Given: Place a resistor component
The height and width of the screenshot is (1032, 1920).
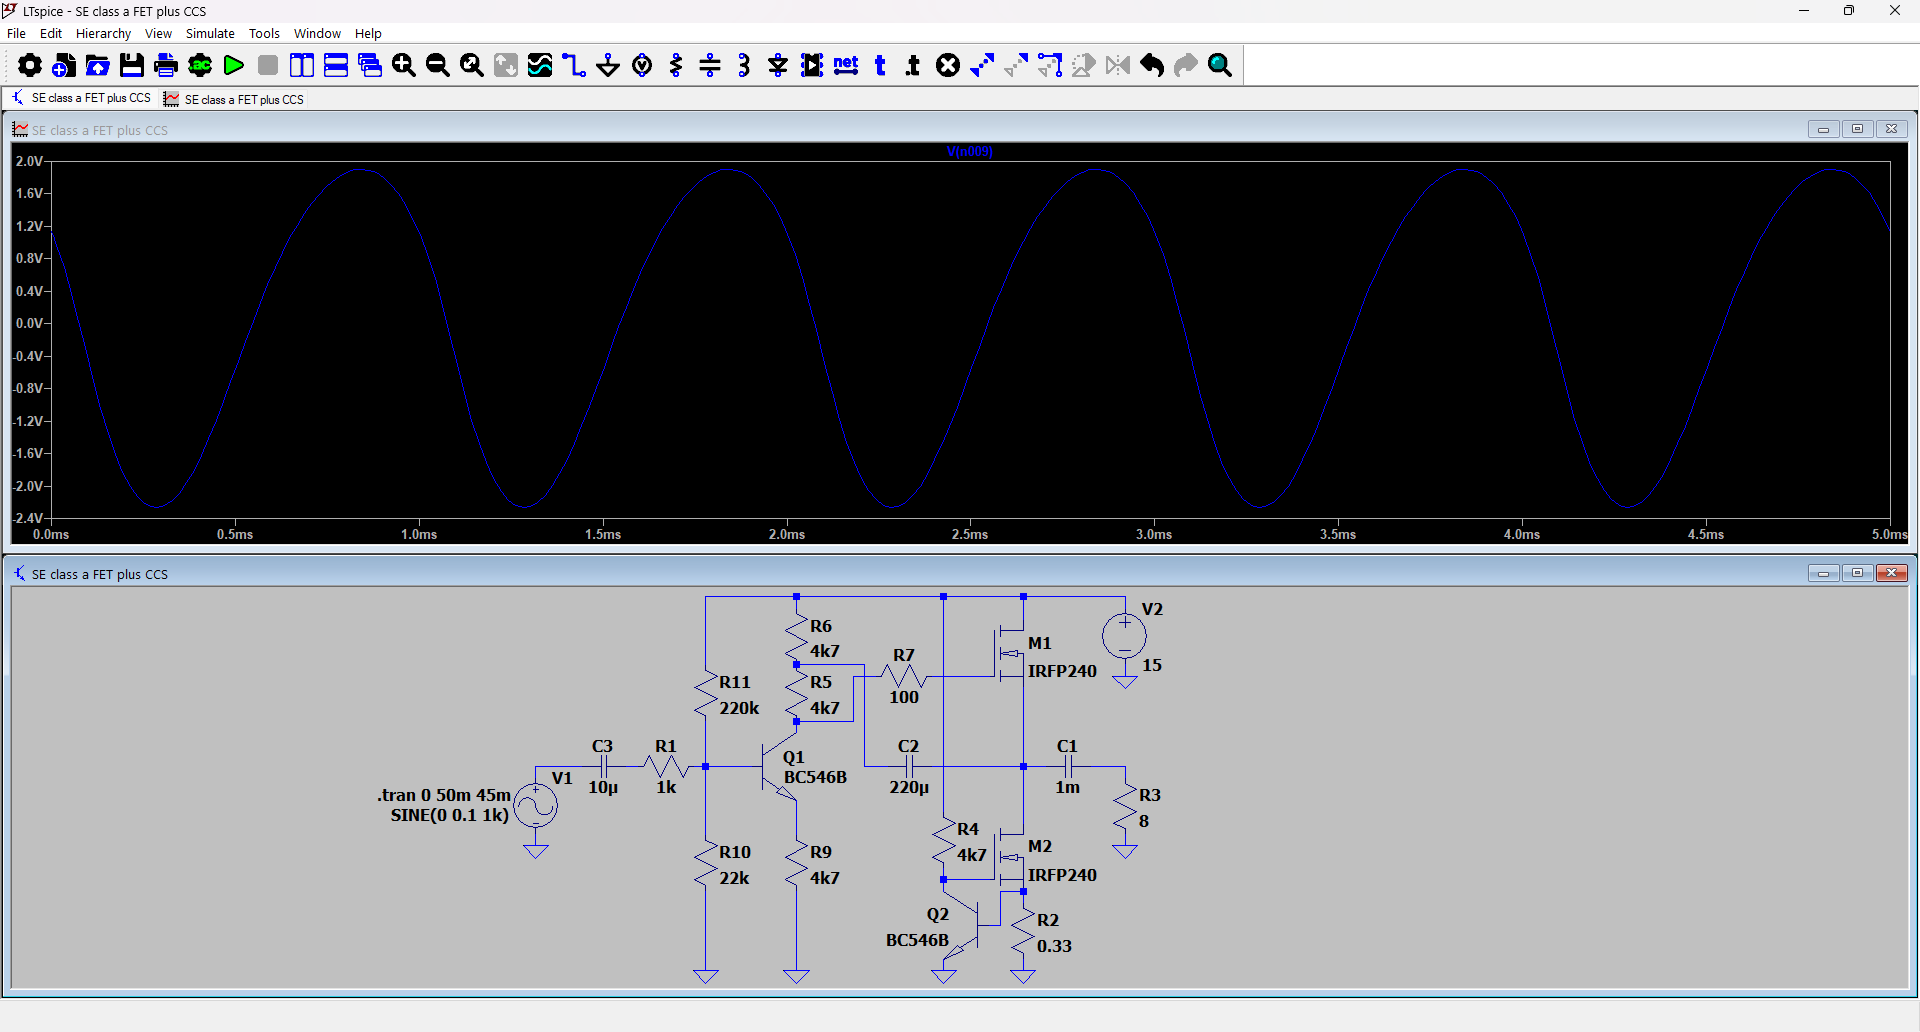Looking at the screenshot, I should pos(677,66).
